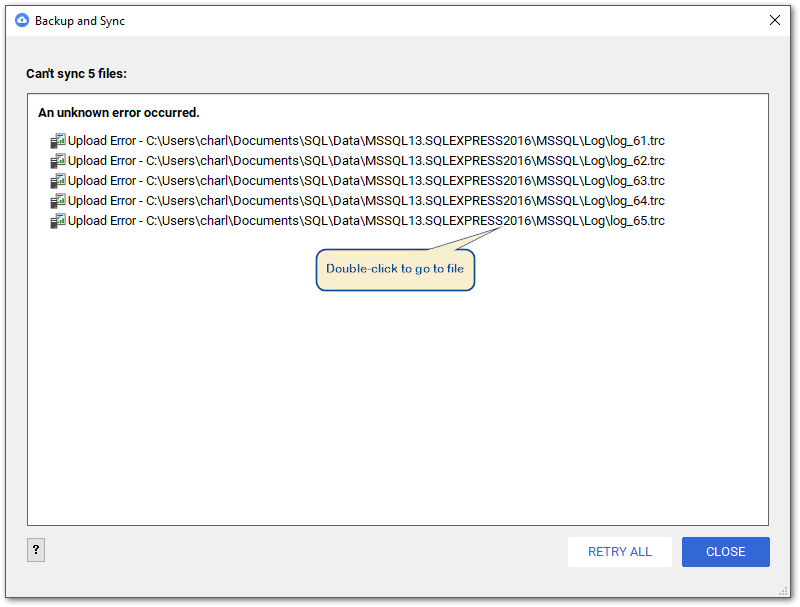Click the file icon beside log_65.trc
The image size is (800, 607).
[58, 221]
